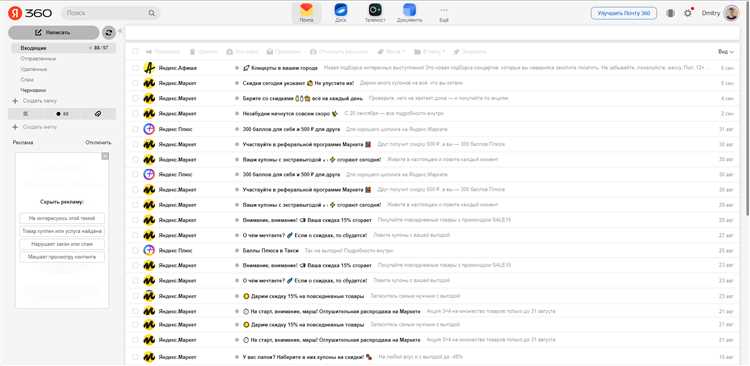Click the search input field
750x366 pixels.
click(x=105, y=13)
